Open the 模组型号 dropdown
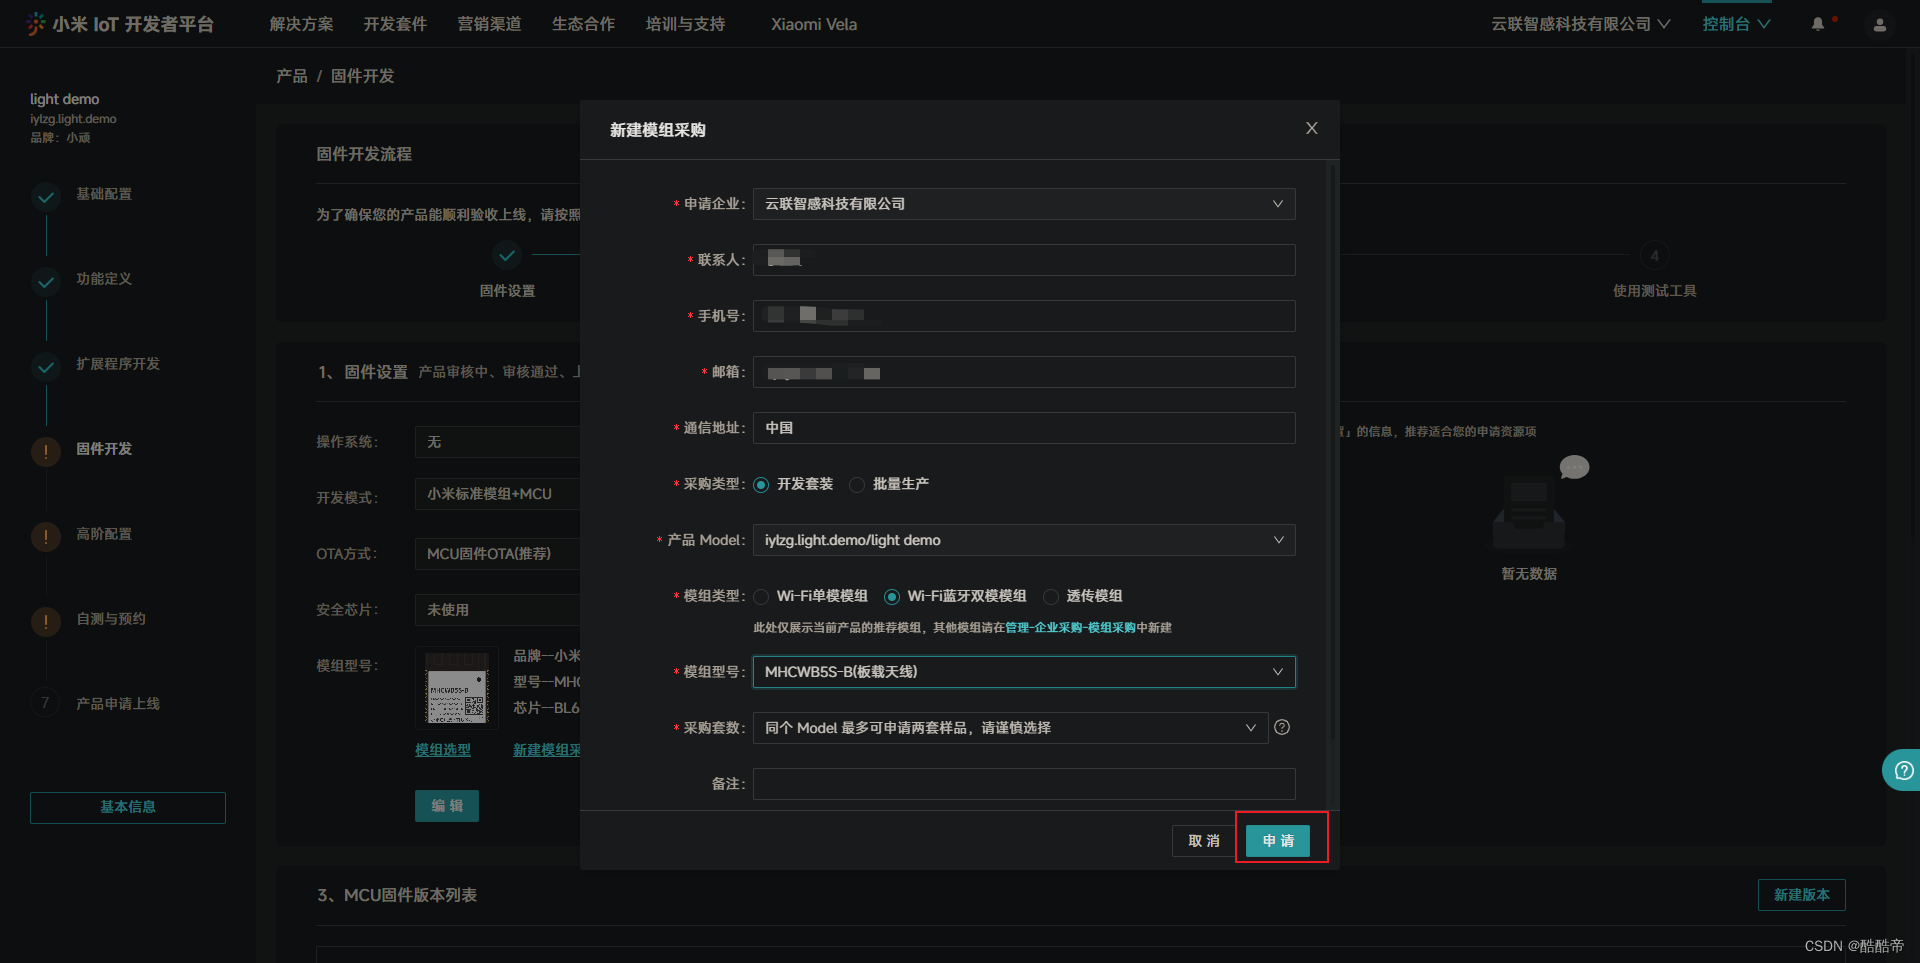The width and height of the screenshot is (1920, 963). [1024, 672]
